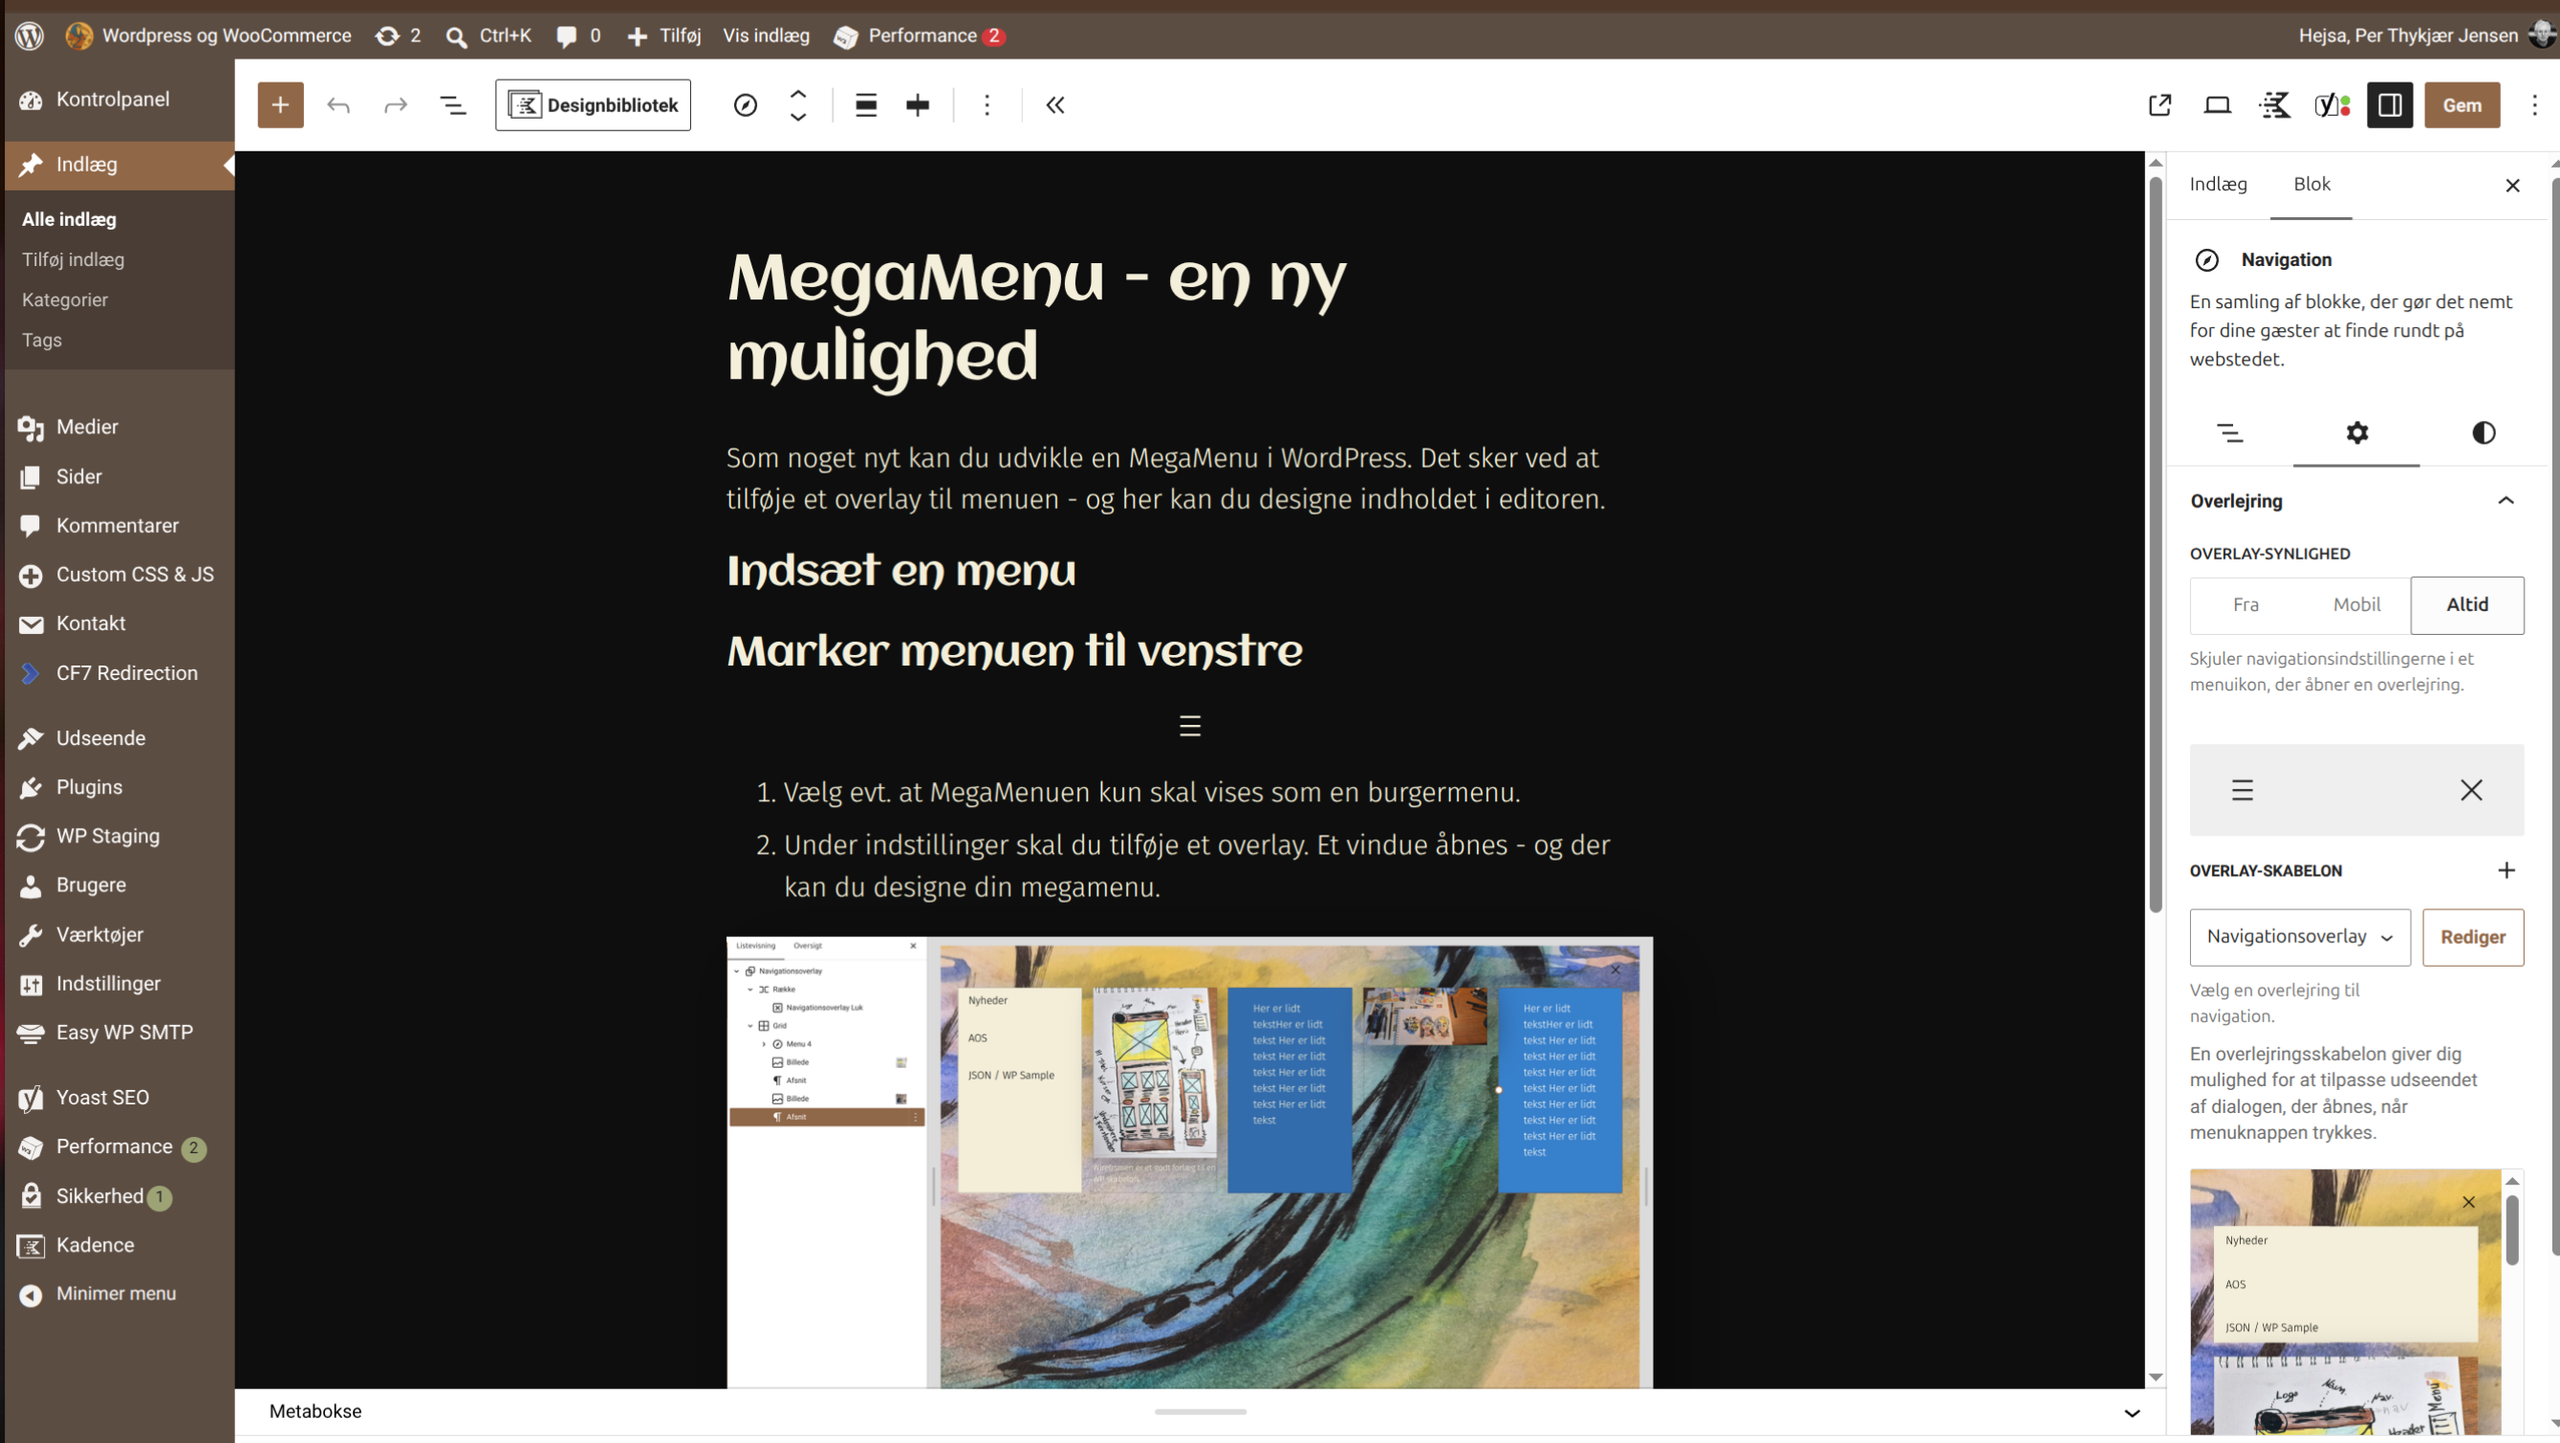Select the Navigation block compass toolbar icon
The width and height of the screenshot is (2560, 1443).
pyautogui.click(x=745, y=105)
